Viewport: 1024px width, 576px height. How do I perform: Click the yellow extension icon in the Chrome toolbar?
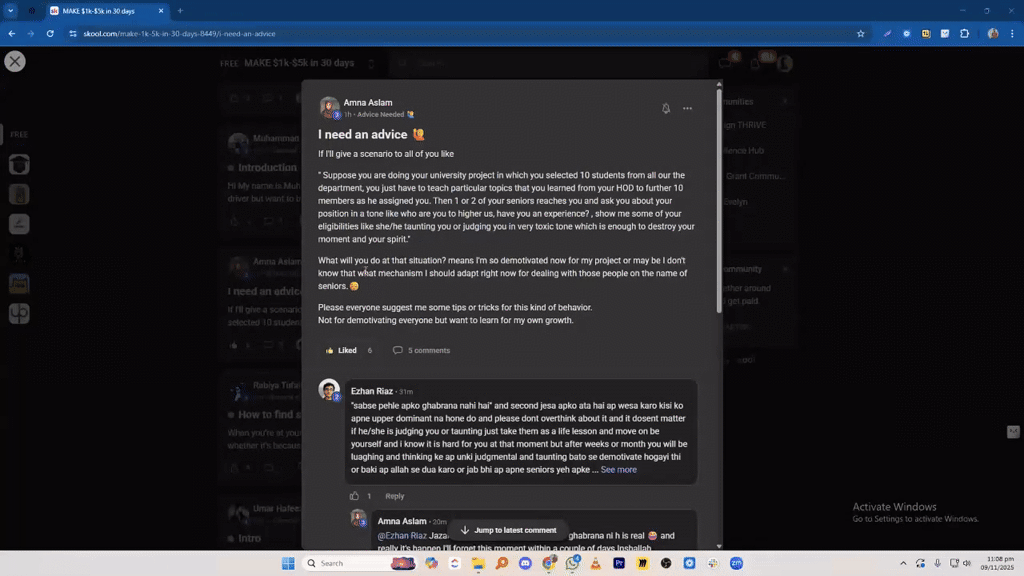click(925, 33)
